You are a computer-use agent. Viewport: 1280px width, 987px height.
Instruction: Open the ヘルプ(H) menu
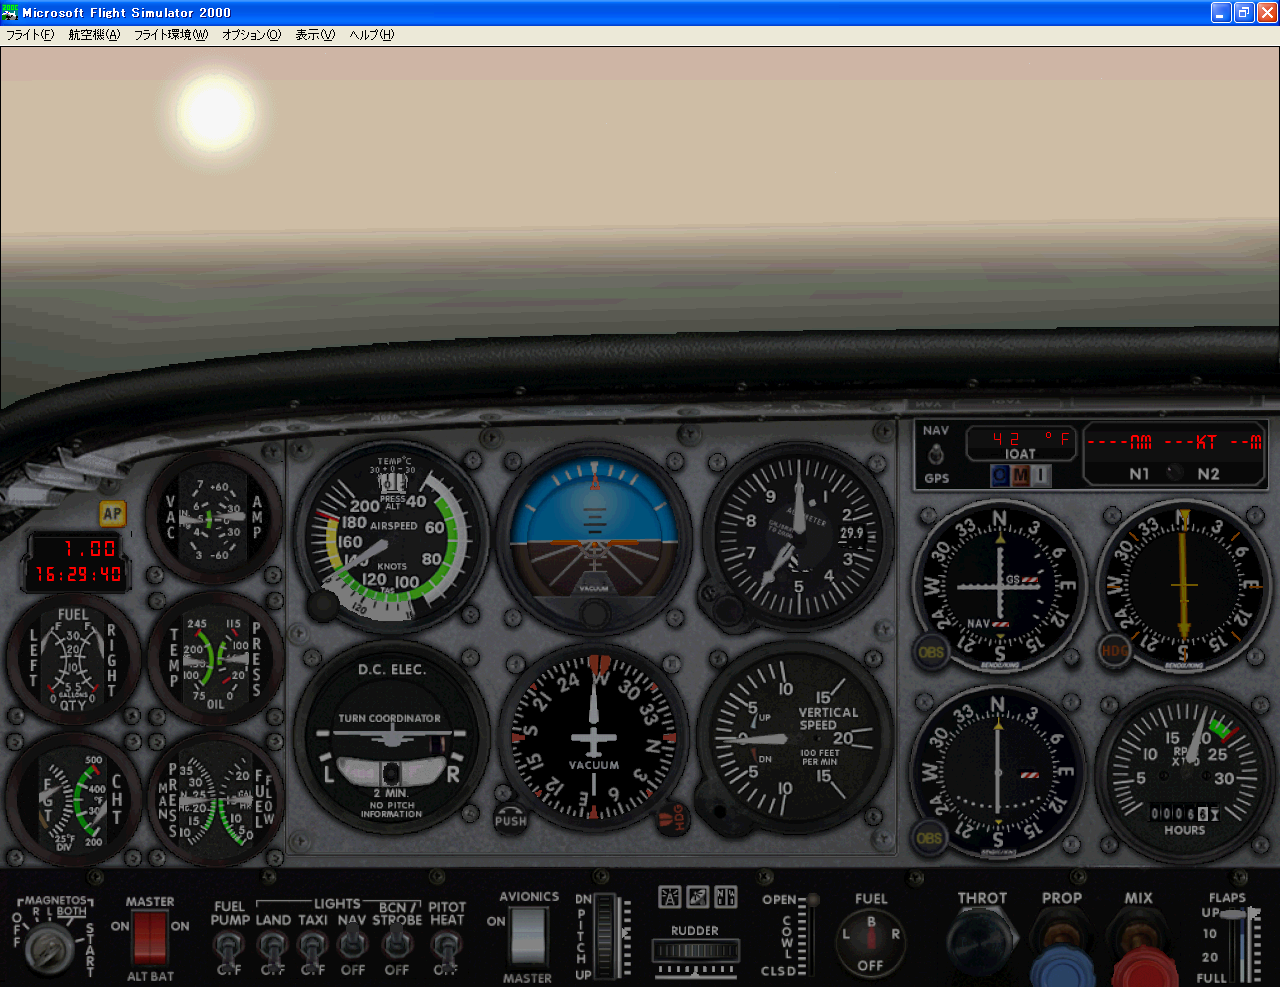point(372,35)
